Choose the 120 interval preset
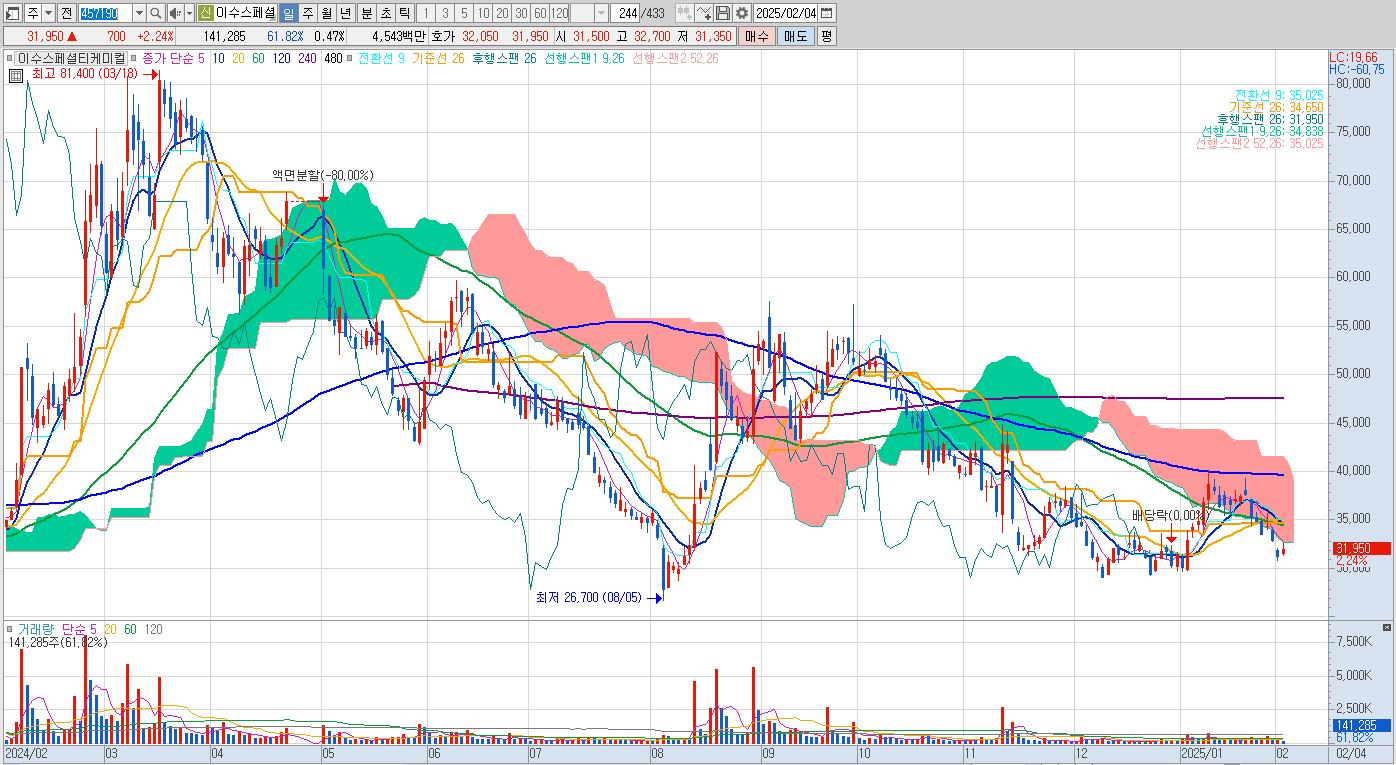The height and width of the screenshot is (765, 1396). pyautogui.click(x=559, y=13)
